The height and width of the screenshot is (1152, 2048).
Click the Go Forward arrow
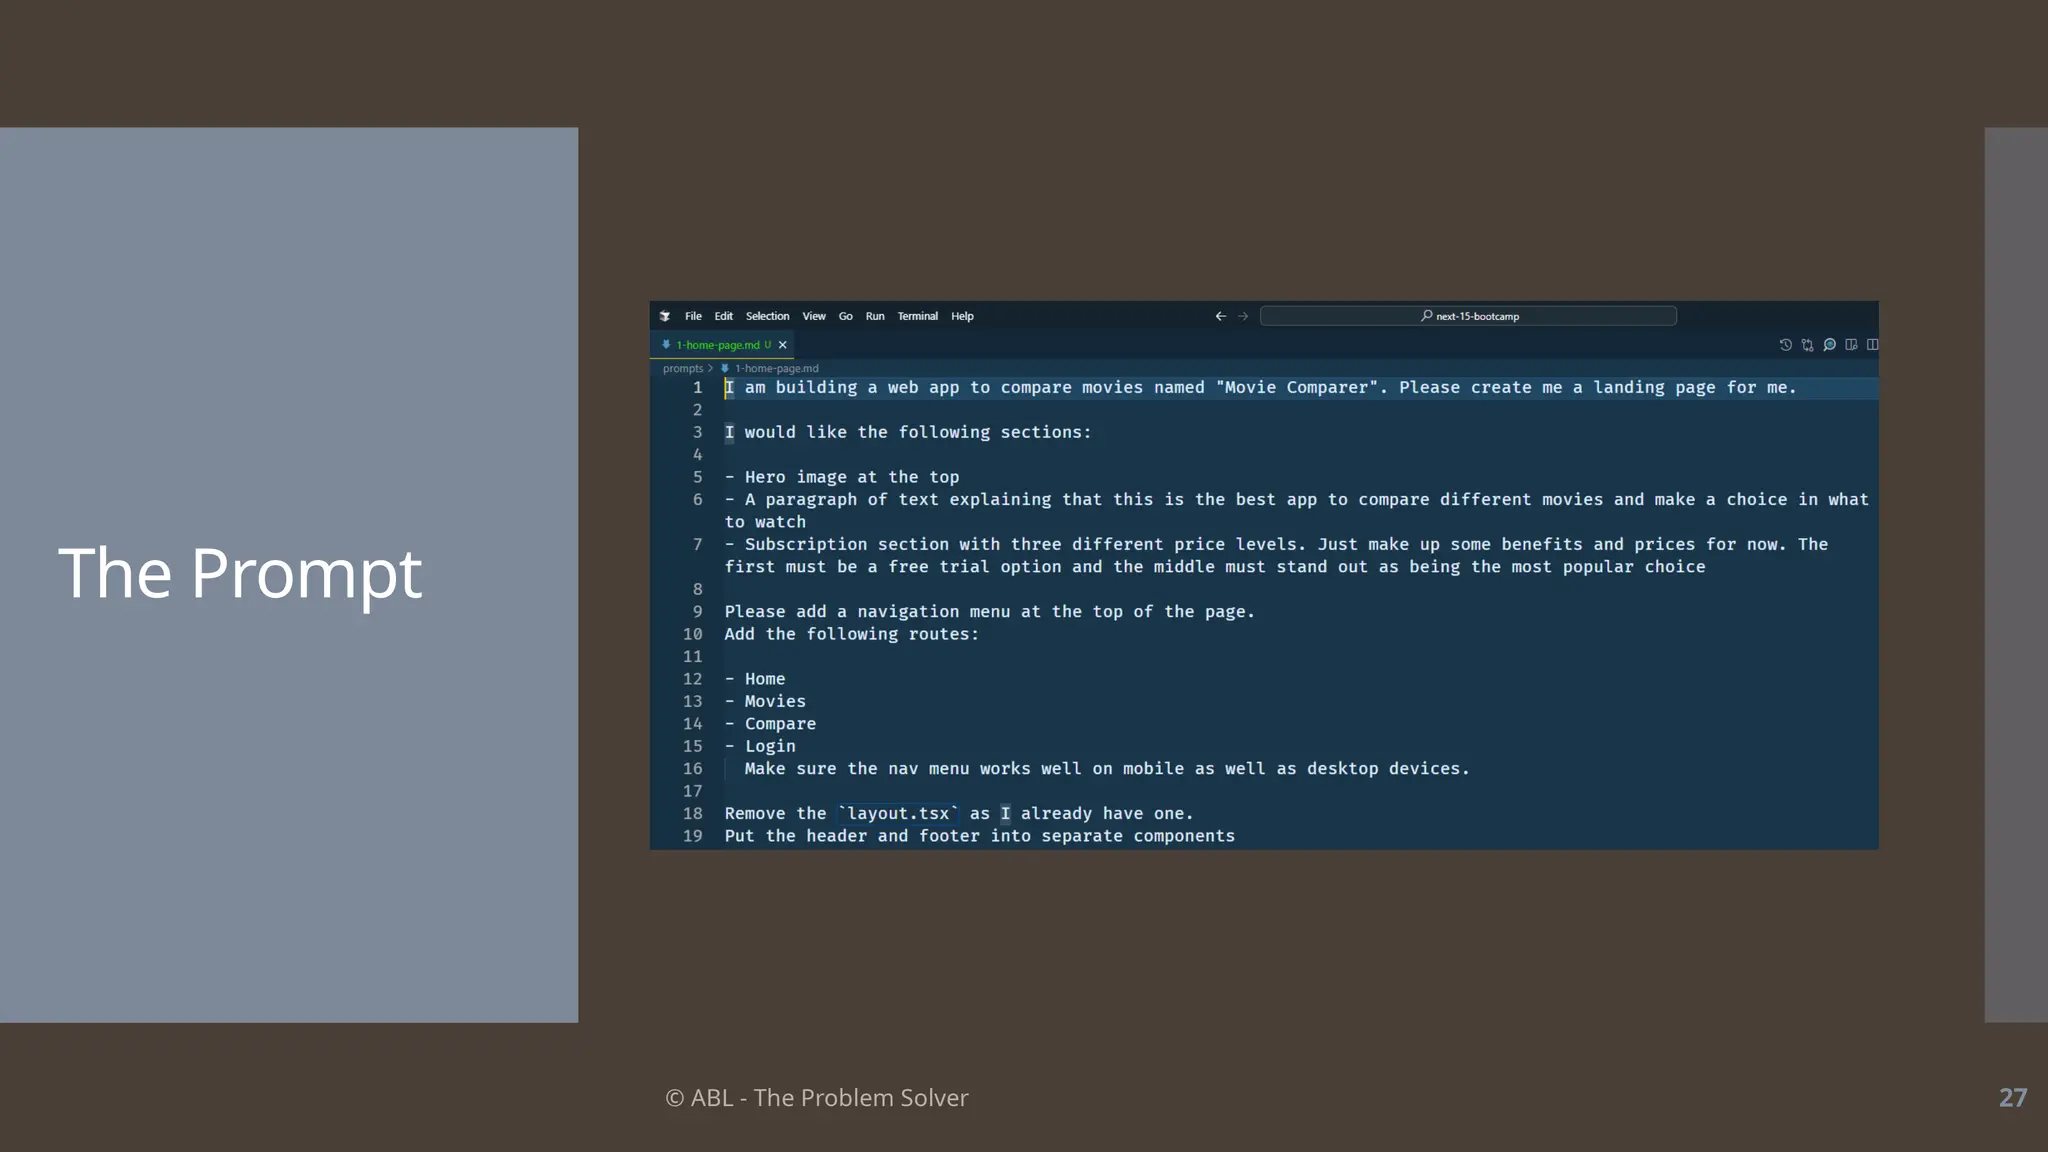pos(1243,316)
